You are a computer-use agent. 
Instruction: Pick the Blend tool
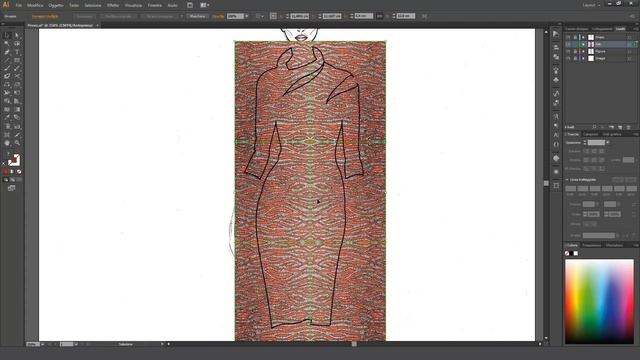pyautogui.click(x=17, y=118)
